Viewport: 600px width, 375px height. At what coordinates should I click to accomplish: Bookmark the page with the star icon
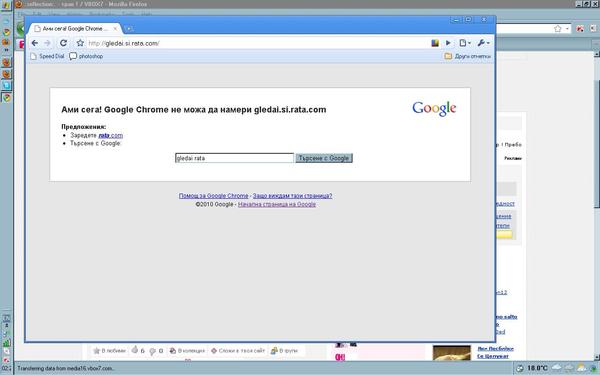point(80,43)
